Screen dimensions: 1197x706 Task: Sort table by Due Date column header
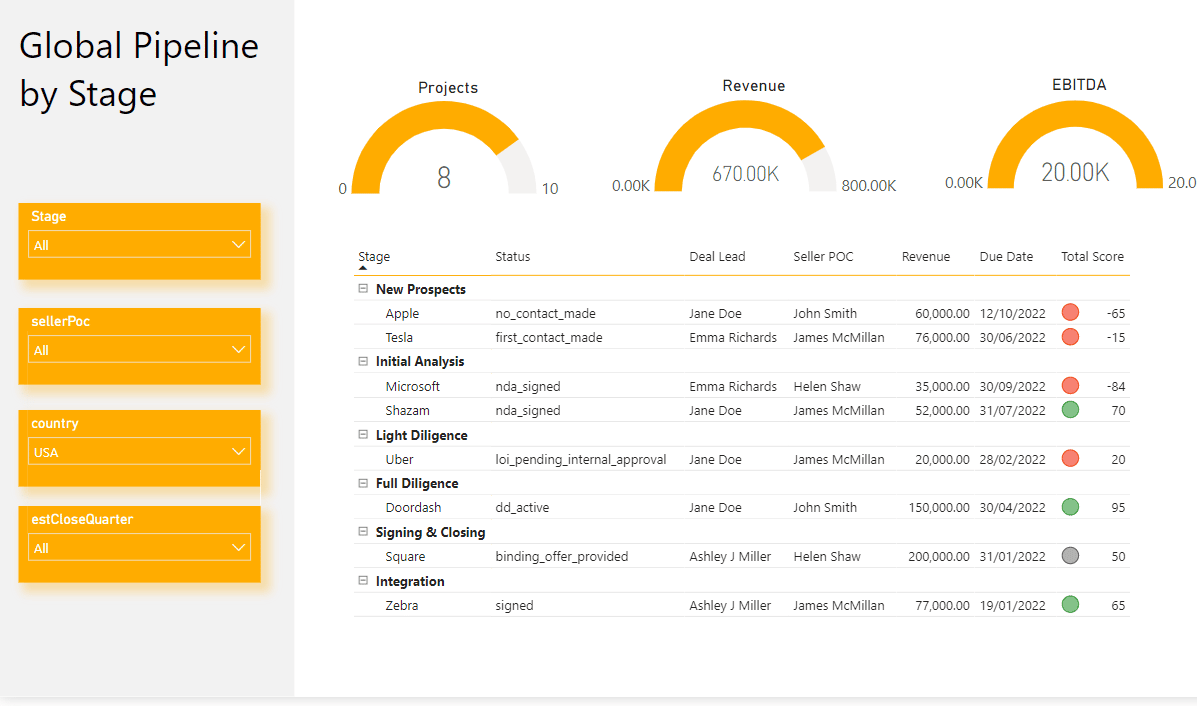tap(1006, 257)
